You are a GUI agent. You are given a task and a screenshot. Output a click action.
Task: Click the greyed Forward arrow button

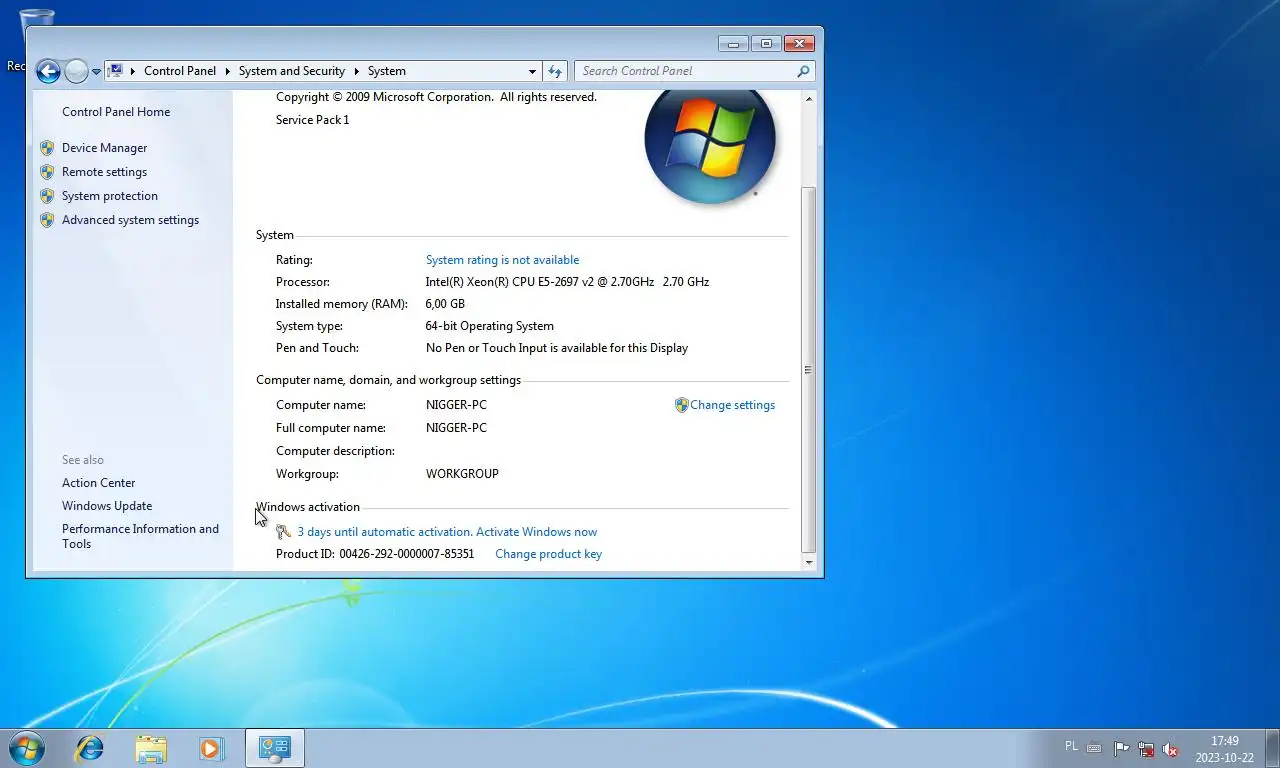76,71
